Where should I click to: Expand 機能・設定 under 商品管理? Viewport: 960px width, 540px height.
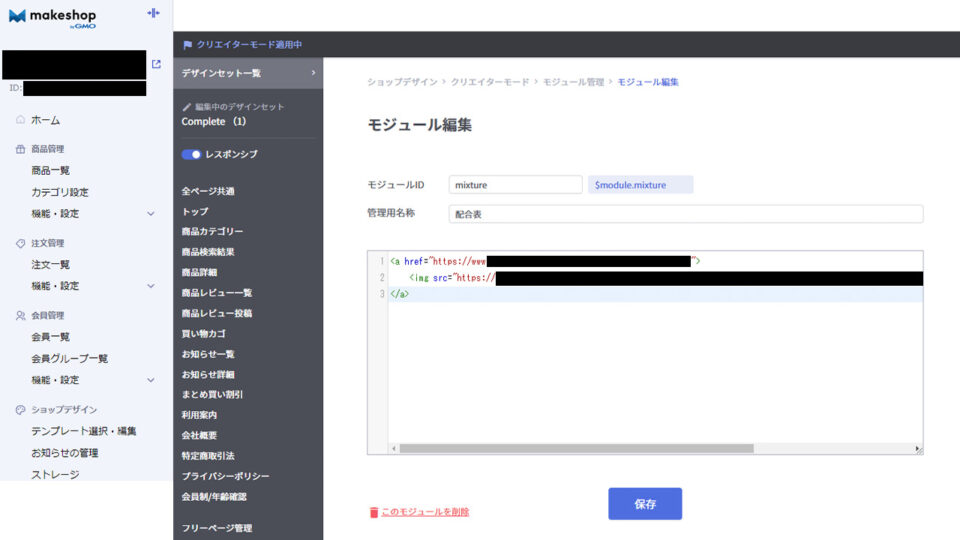(151, 214)
